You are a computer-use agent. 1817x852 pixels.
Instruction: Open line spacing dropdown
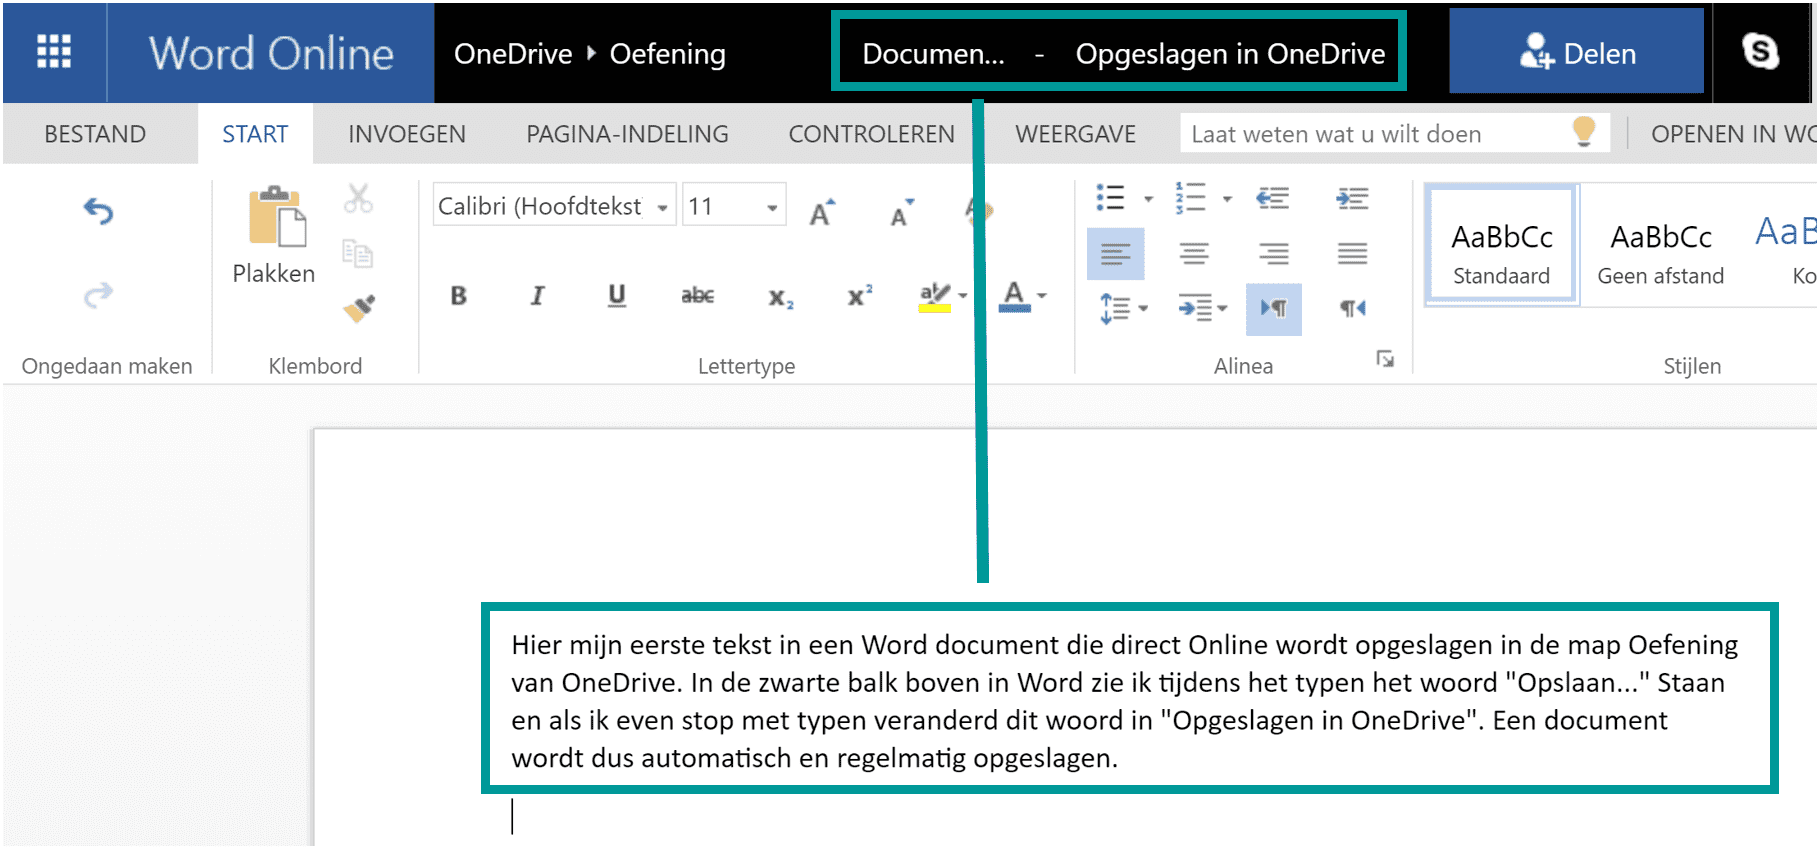(1123, 308)
